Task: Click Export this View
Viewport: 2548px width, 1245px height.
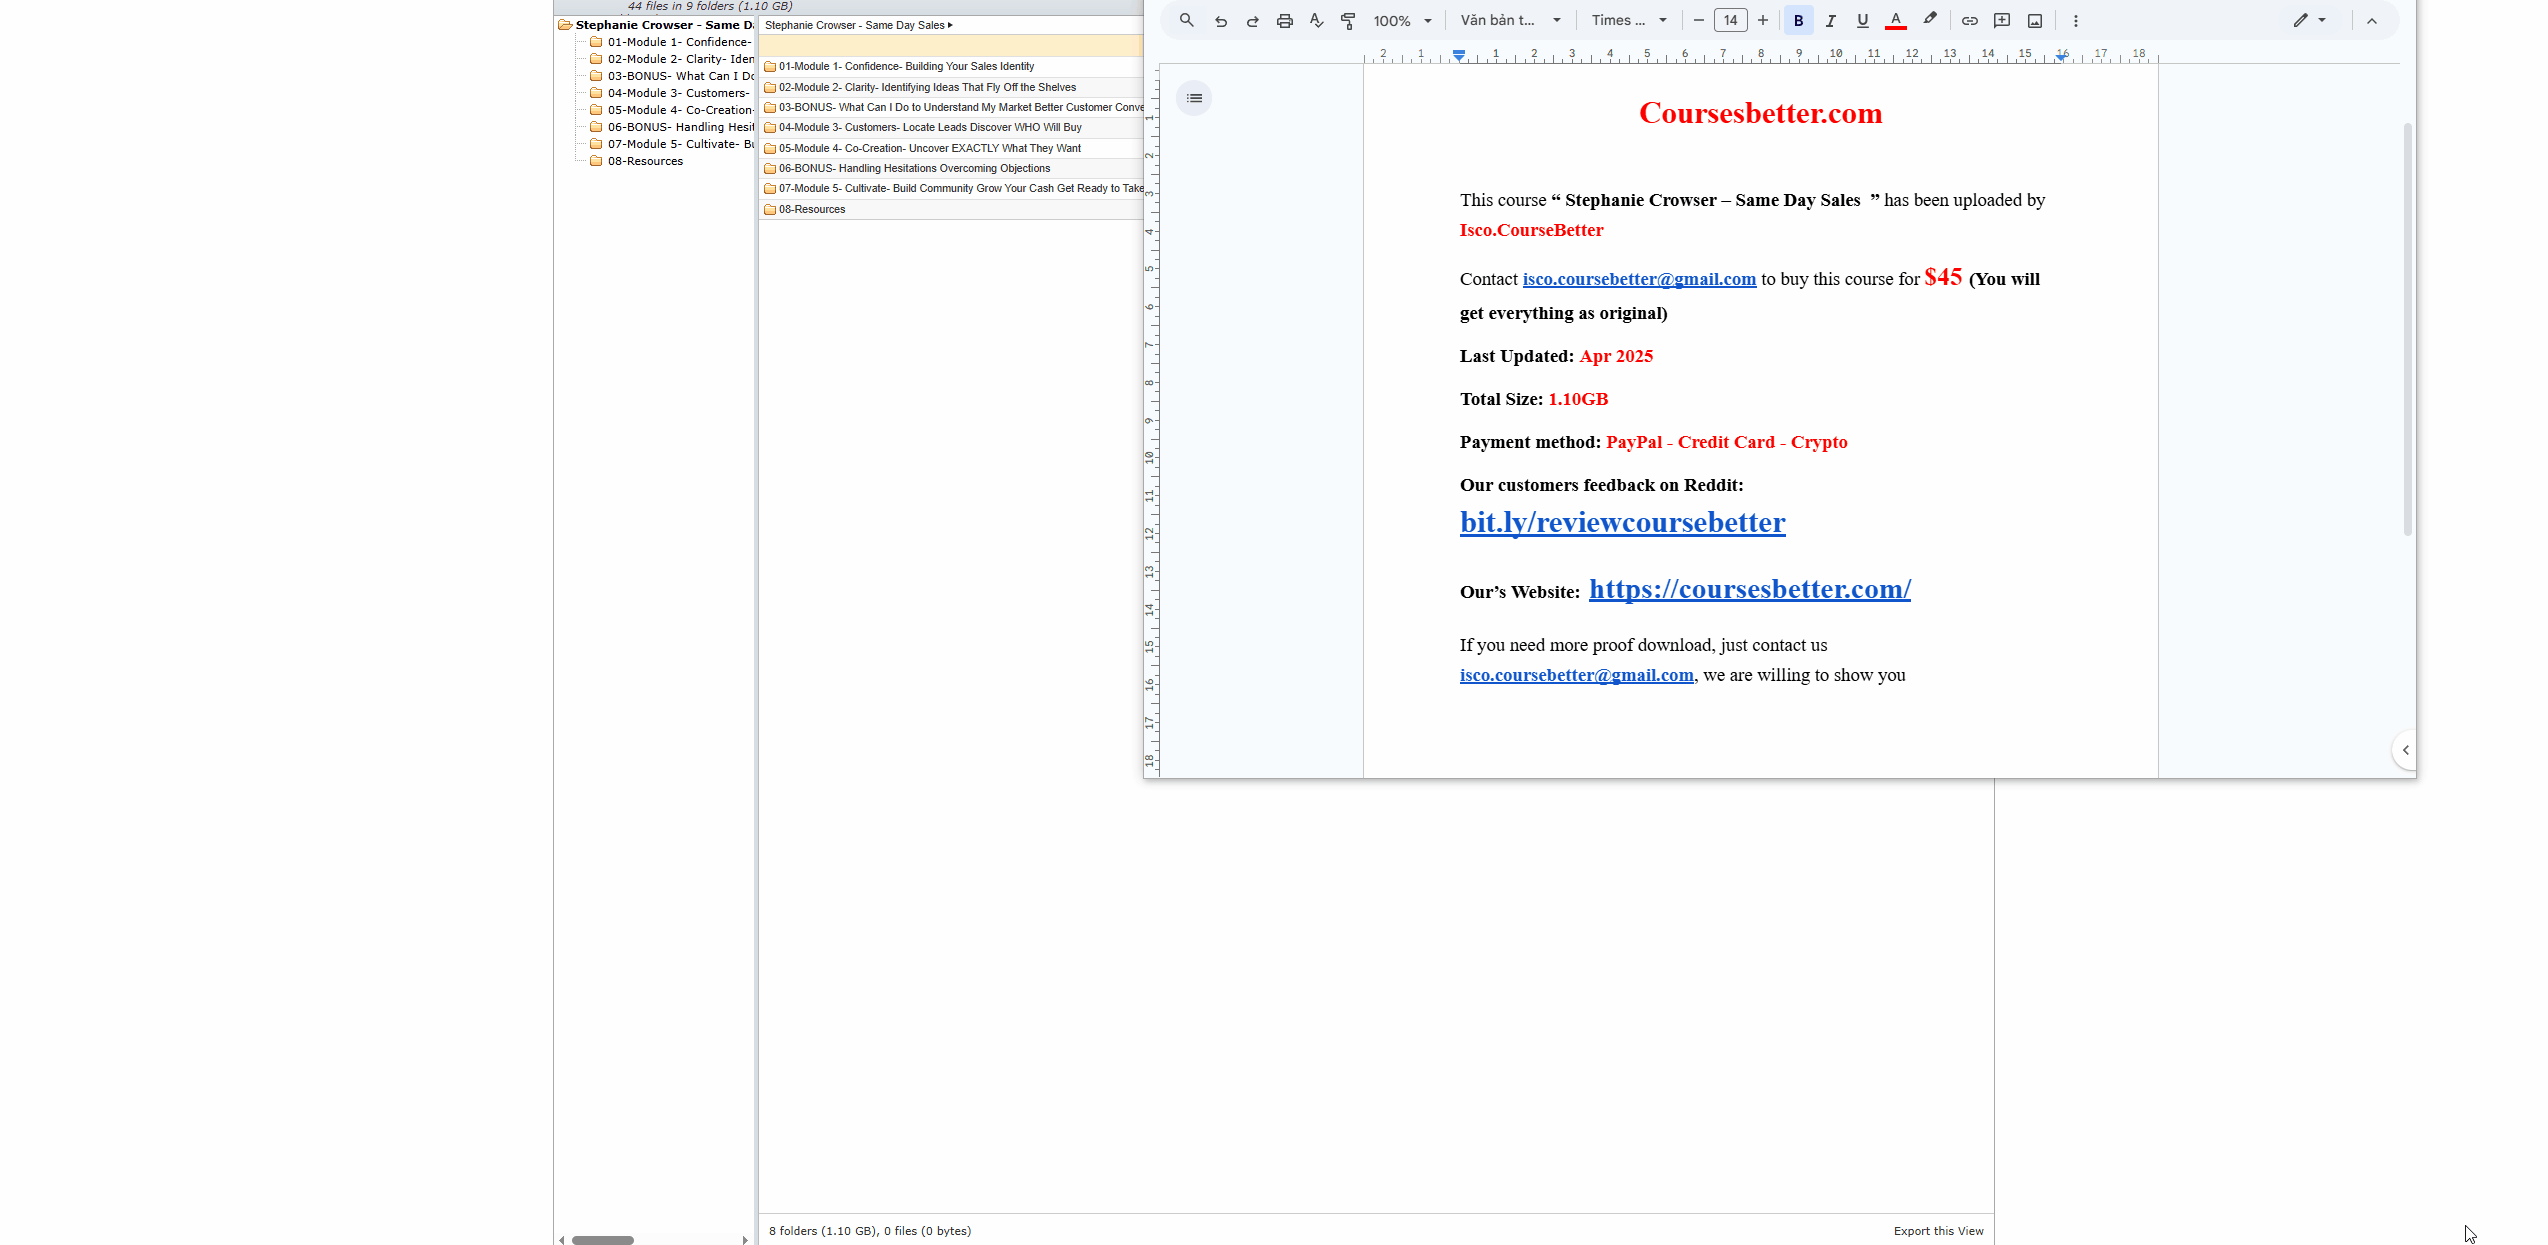Action: [1937, 1231]
